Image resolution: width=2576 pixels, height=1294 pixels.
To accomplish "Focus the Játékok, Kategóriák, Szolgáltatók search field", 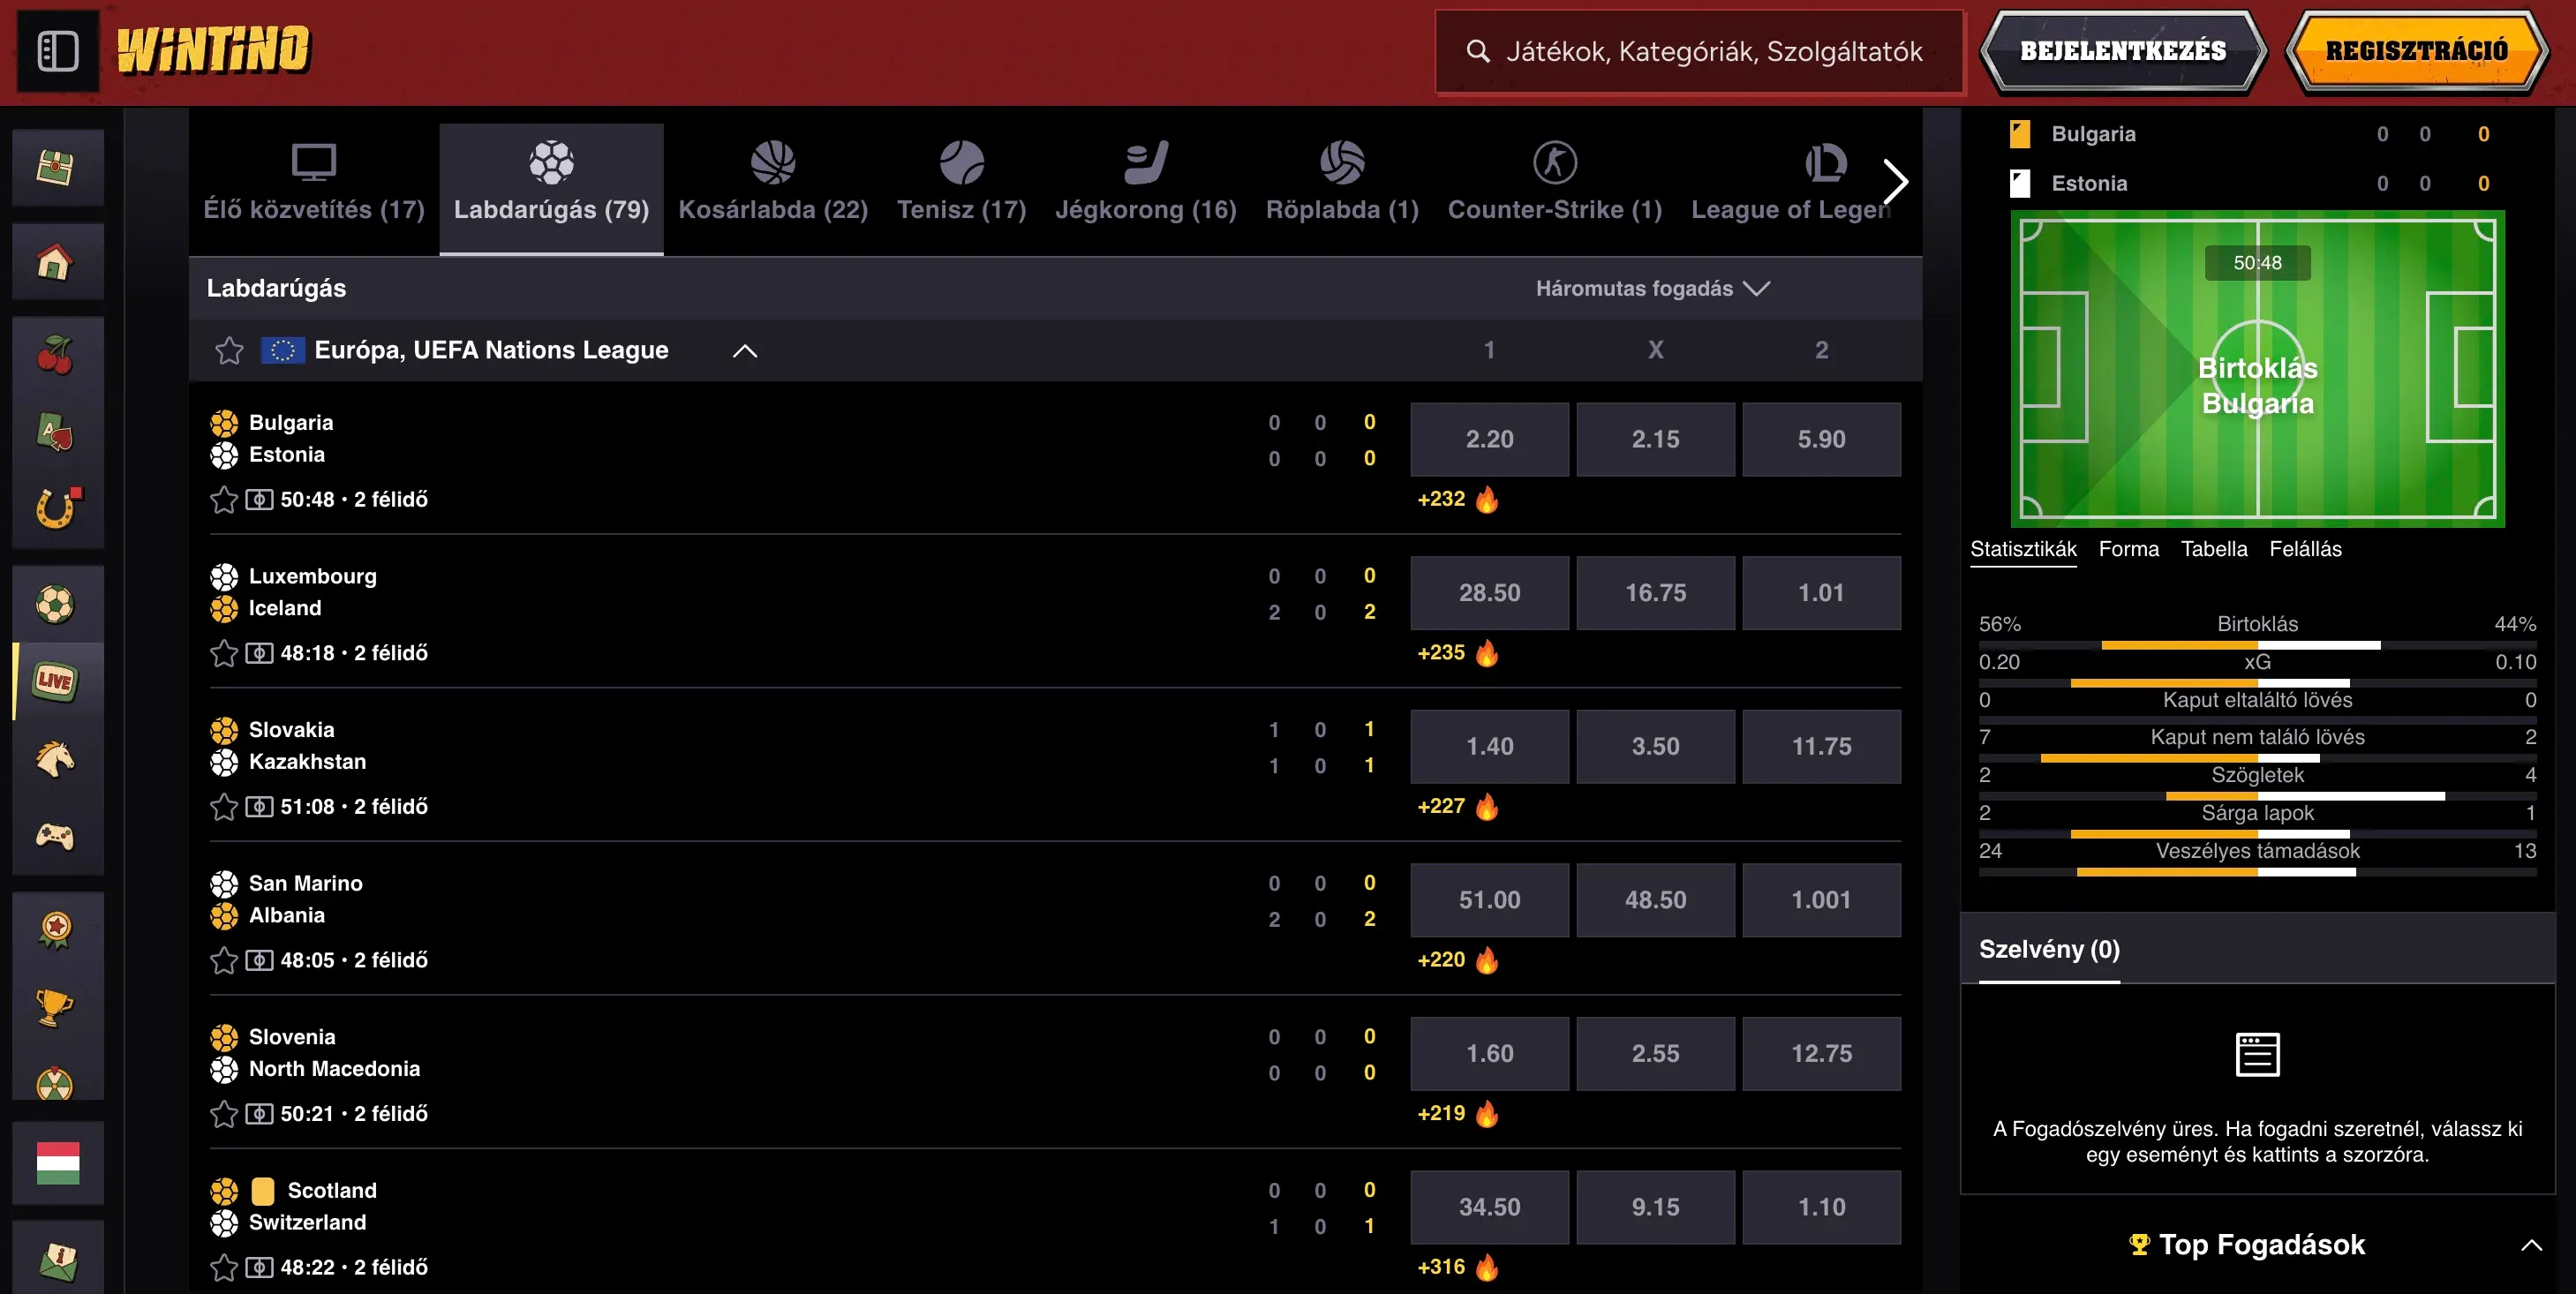I will 1700,52.
